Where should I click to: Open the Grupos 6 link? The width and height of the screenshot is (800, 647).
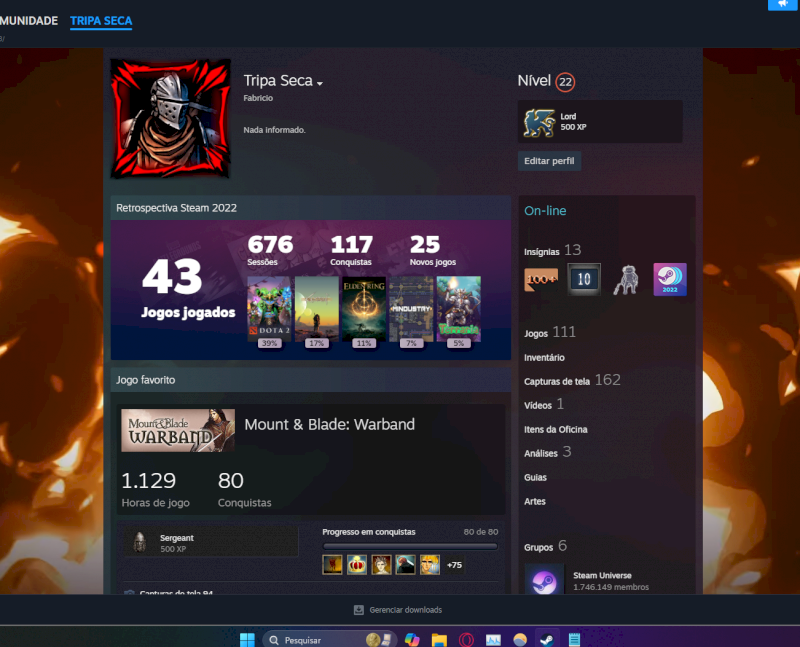[x=545, y=546]
